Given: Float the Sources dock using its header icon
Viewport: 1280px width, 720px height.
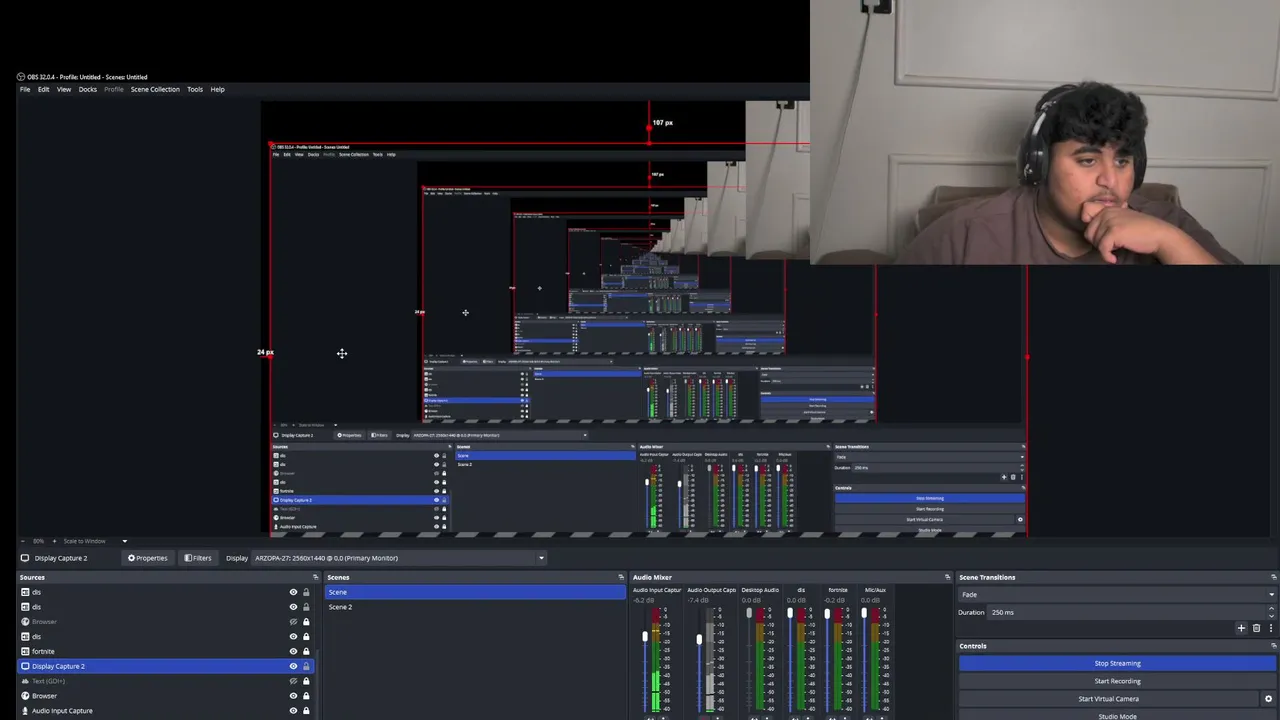Looking at the screenshot, I should click(315, 577).
